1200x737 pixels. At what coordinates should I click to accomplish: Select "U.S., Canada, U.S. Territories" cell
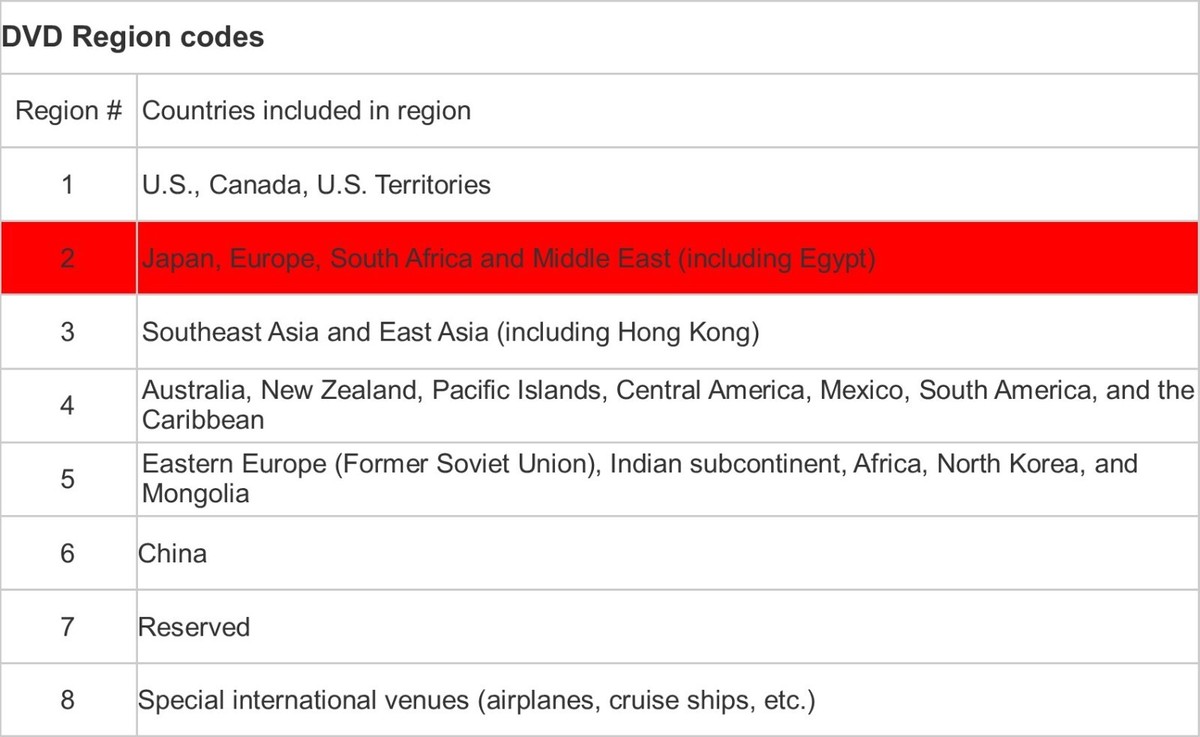(x=316, y=184)
